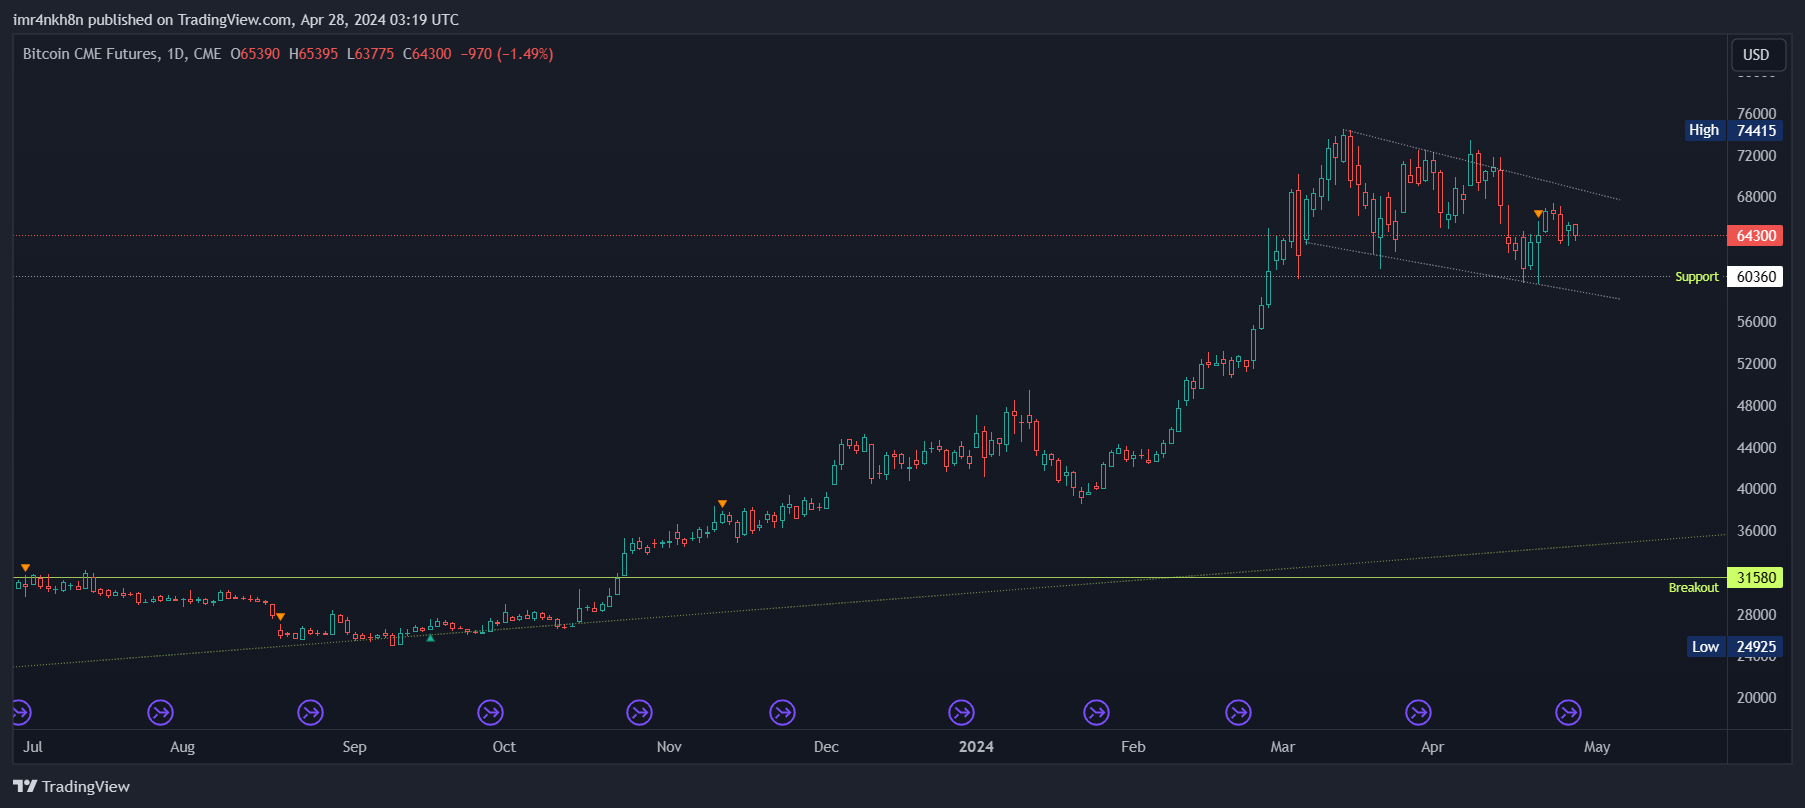Image resolution: width=1805 pixels, height=808 pixels.
Task: Click the Low 24925 price tag
Action: pyautogui.click(x=1735, y=647)
